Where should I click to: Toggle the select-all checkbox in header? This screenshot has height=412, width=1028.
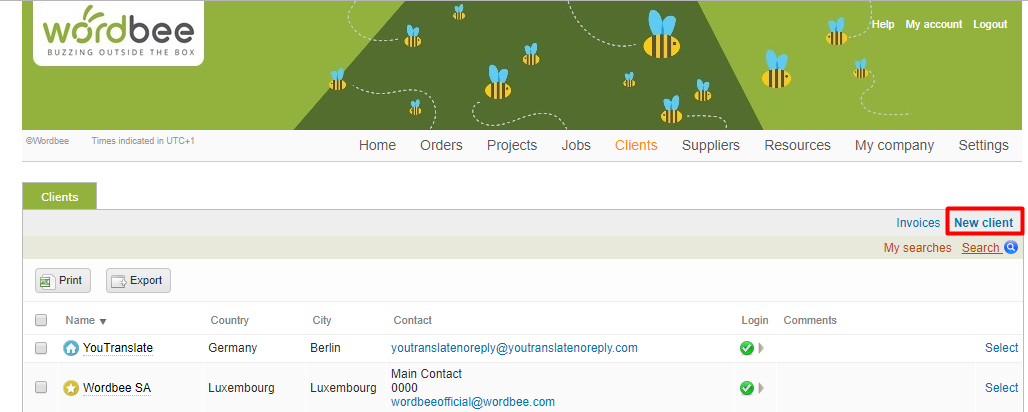point(41,321)
